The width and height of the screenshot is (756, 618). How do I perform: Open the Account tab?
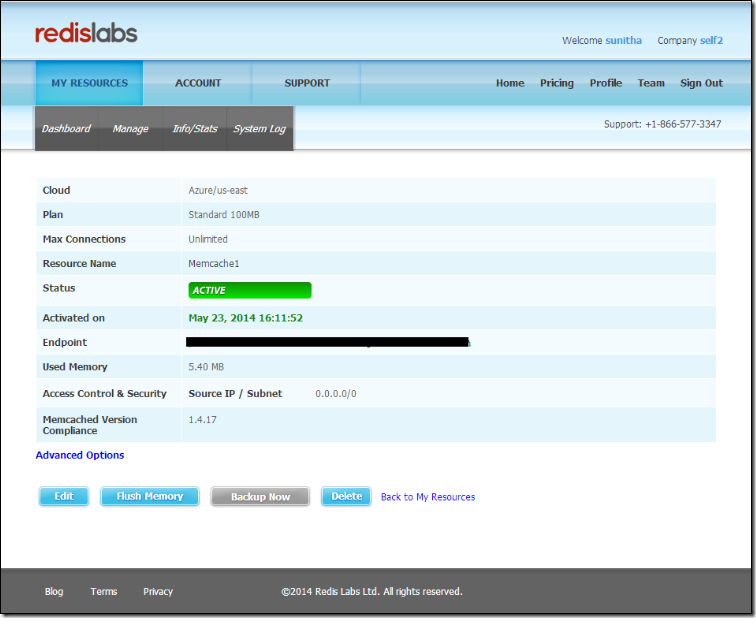click(198, 83)
